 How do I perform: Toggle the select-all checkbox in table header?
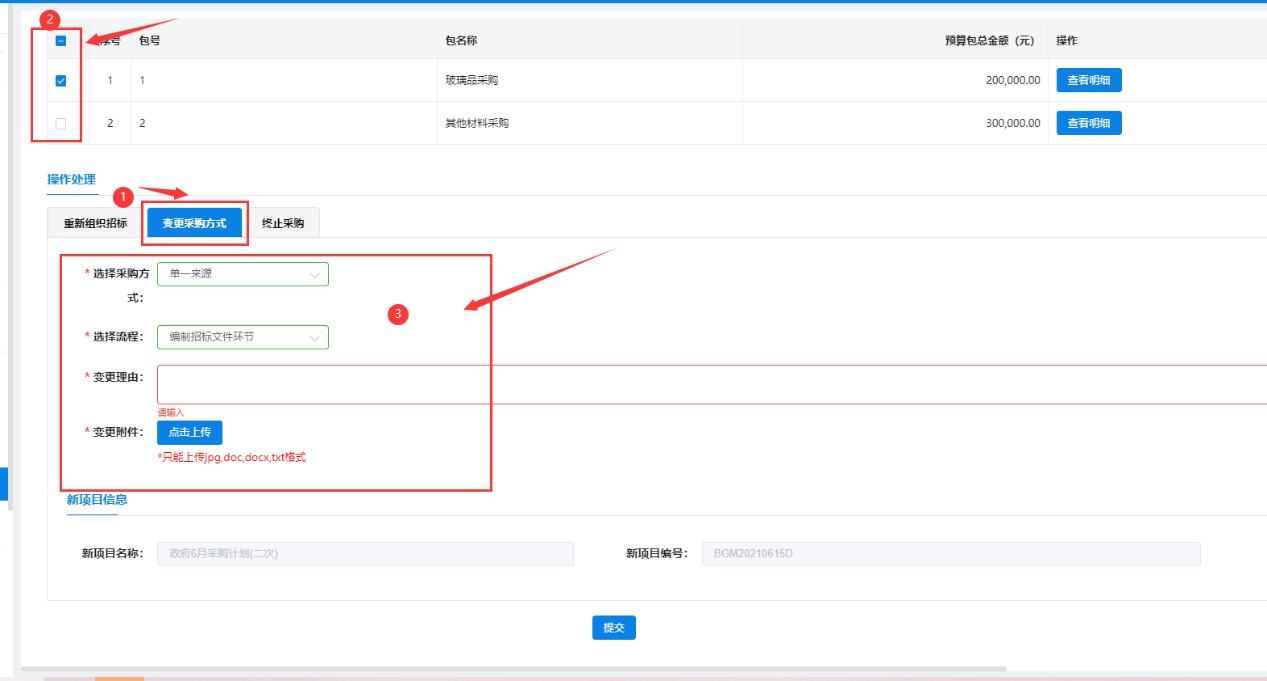pos(61,41)
